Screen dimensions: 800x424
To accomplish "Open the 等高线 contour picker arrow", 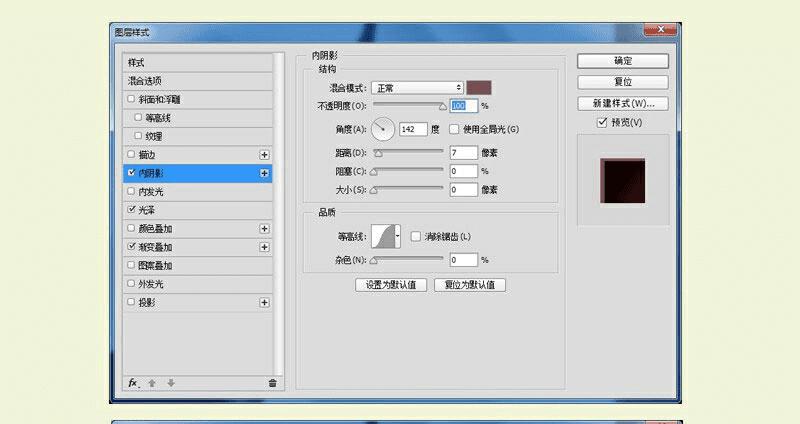I will coord(397,236).
